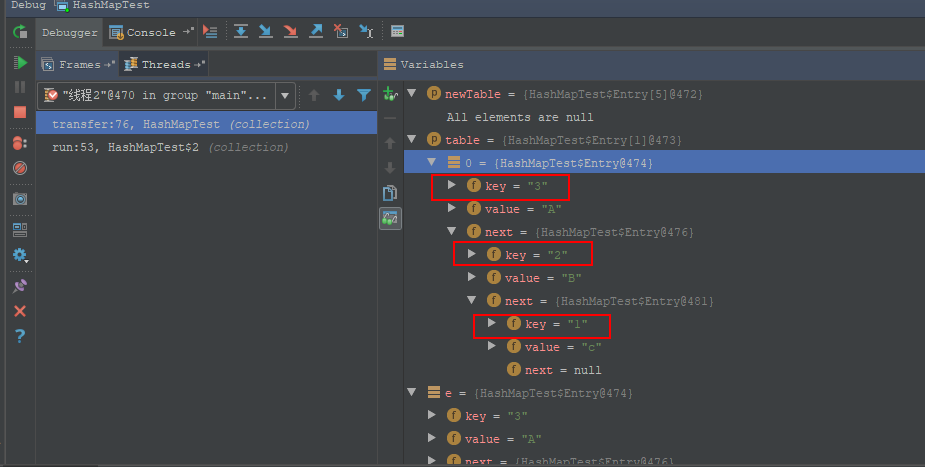Next frame blue down arrow
The width and height of the screenshot is (925, 467).
(339, 95)
